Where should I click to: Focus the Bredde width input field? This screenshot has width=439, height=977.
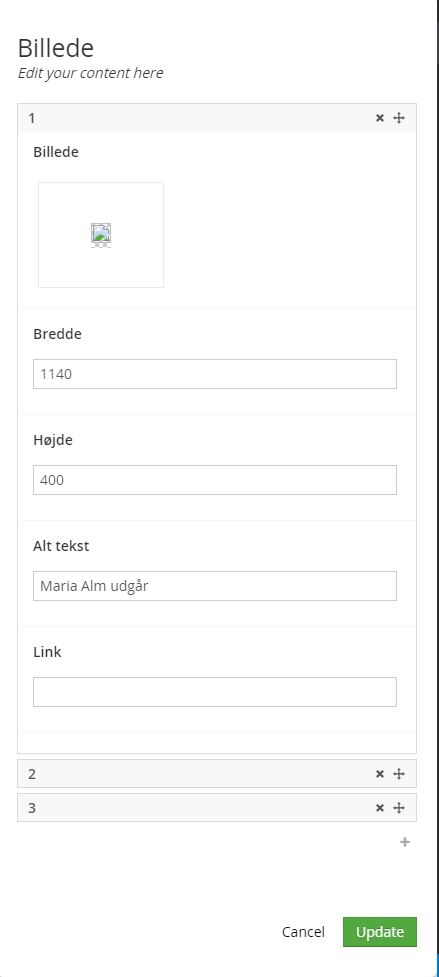click(x=215, y=374)
